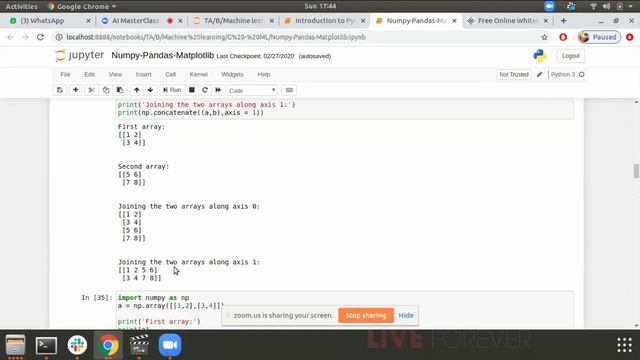This screenshot has width=640, height=360.
Task: Click the Zoom tray icon in top bar
Action: pos(549,6)
